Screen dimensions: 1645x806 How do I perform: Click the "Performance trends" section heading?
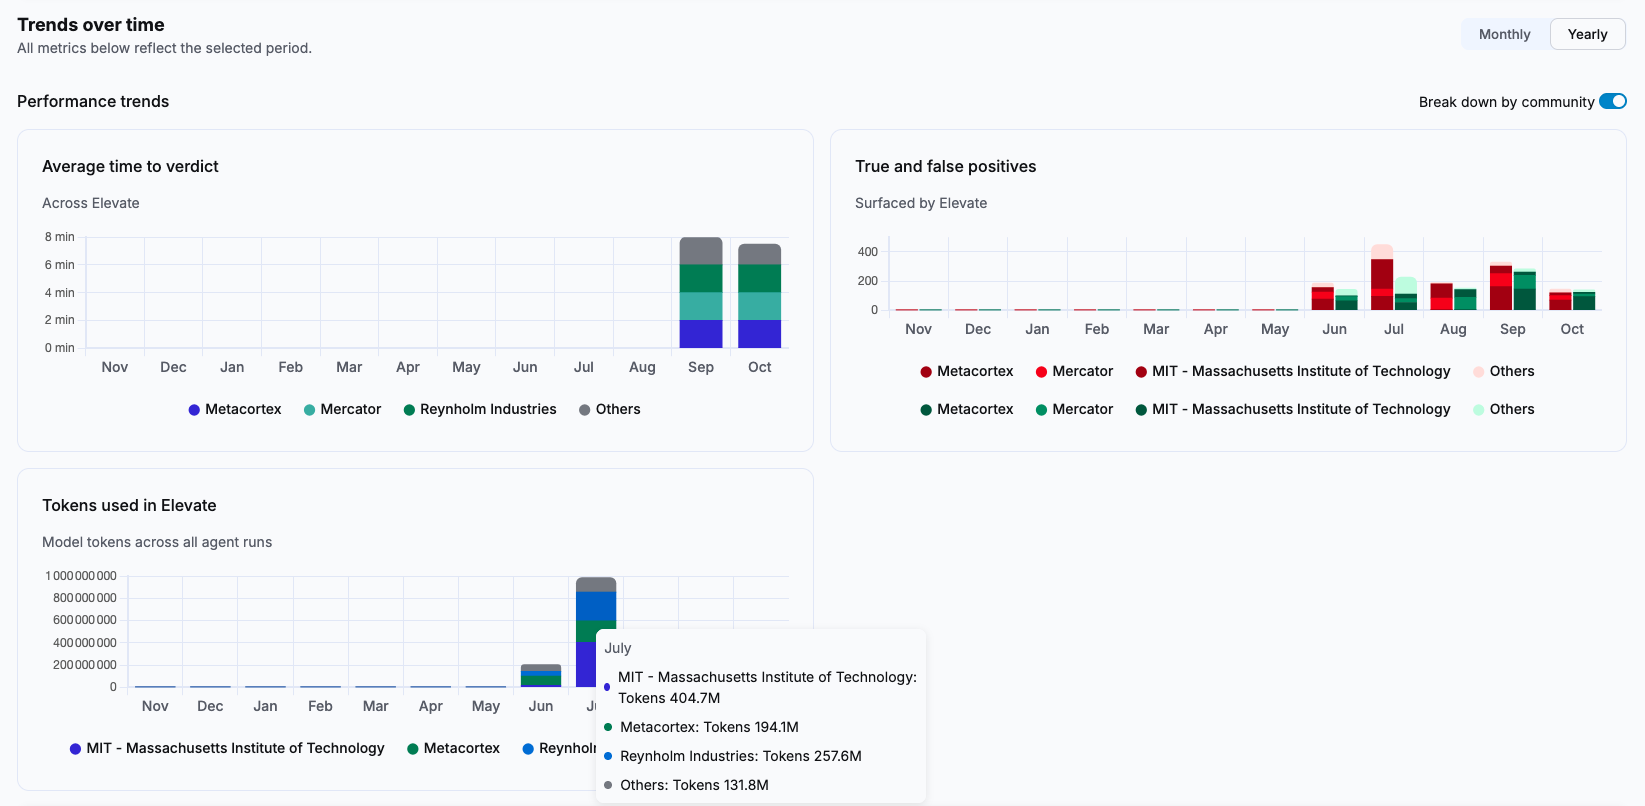93,101
